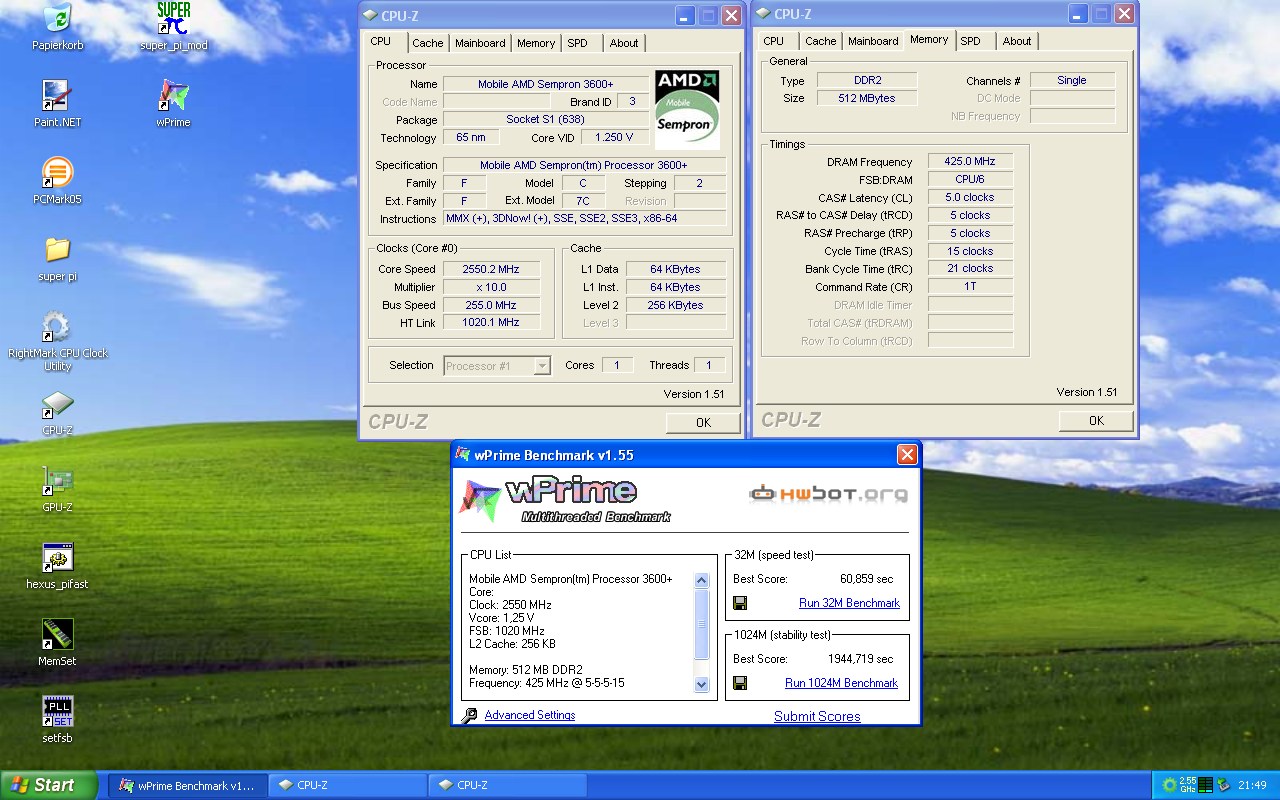Click the Command Rate 1T field
Image resolution: width=1280 pixels, height=800 pixels.
click(970, 286)
